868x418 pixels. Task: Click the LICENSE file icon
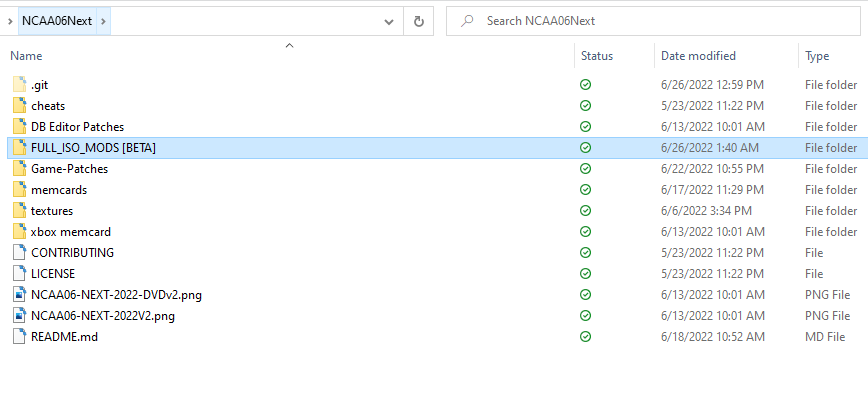tap(19, 274)
